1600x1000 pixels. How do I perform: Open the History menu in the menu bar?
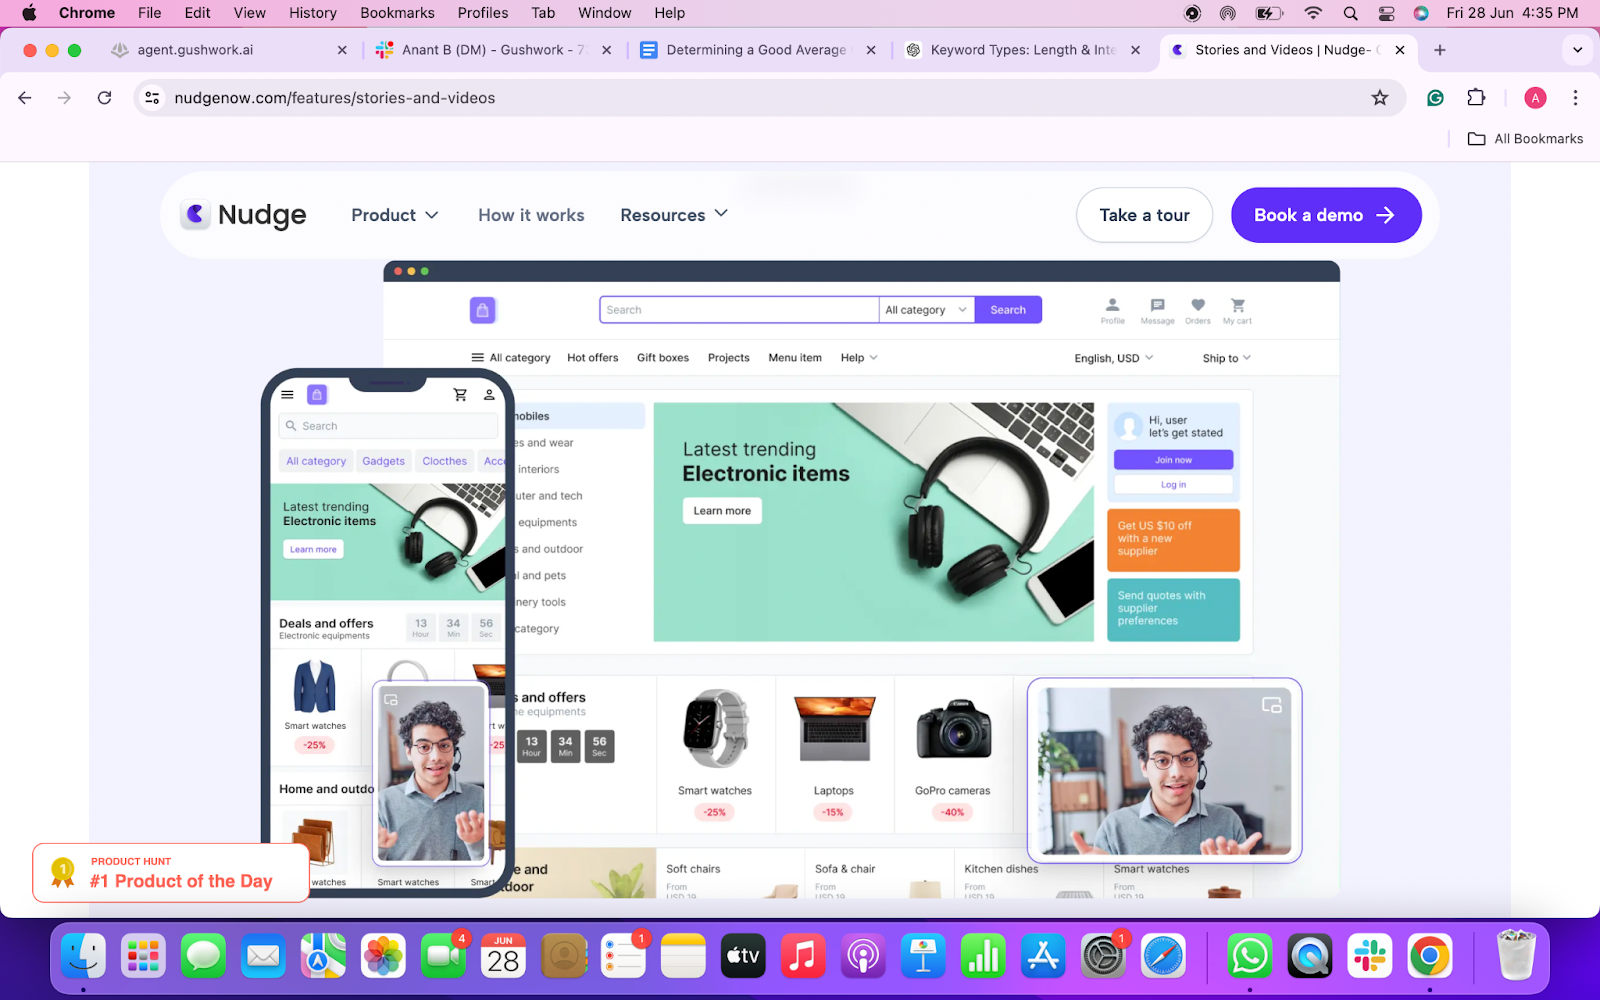tap(313, 13)
